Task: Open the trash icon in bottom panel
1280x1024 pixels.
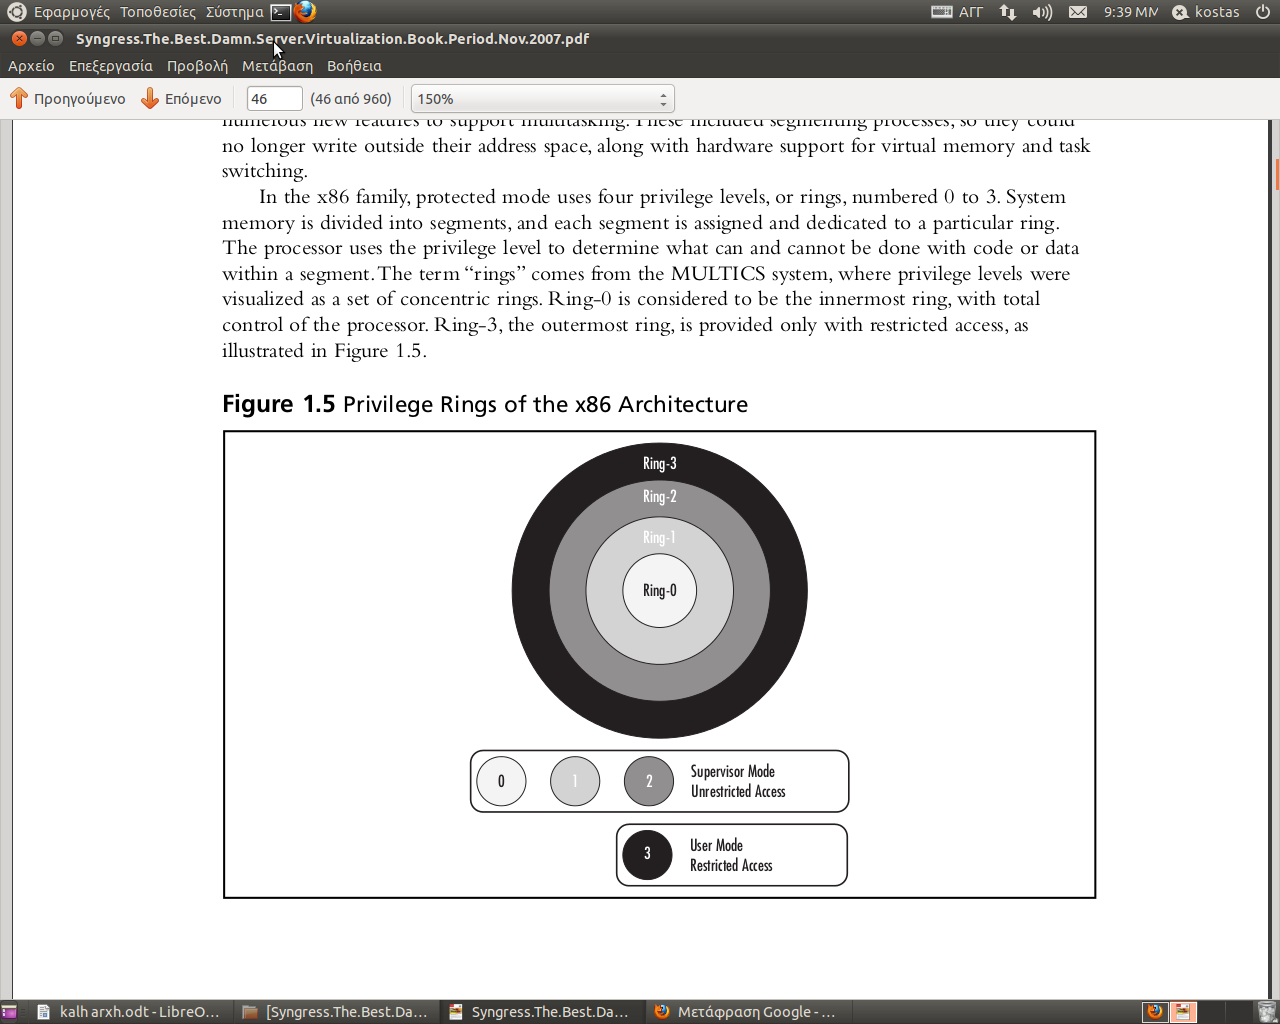Action: [1266, 1012]
